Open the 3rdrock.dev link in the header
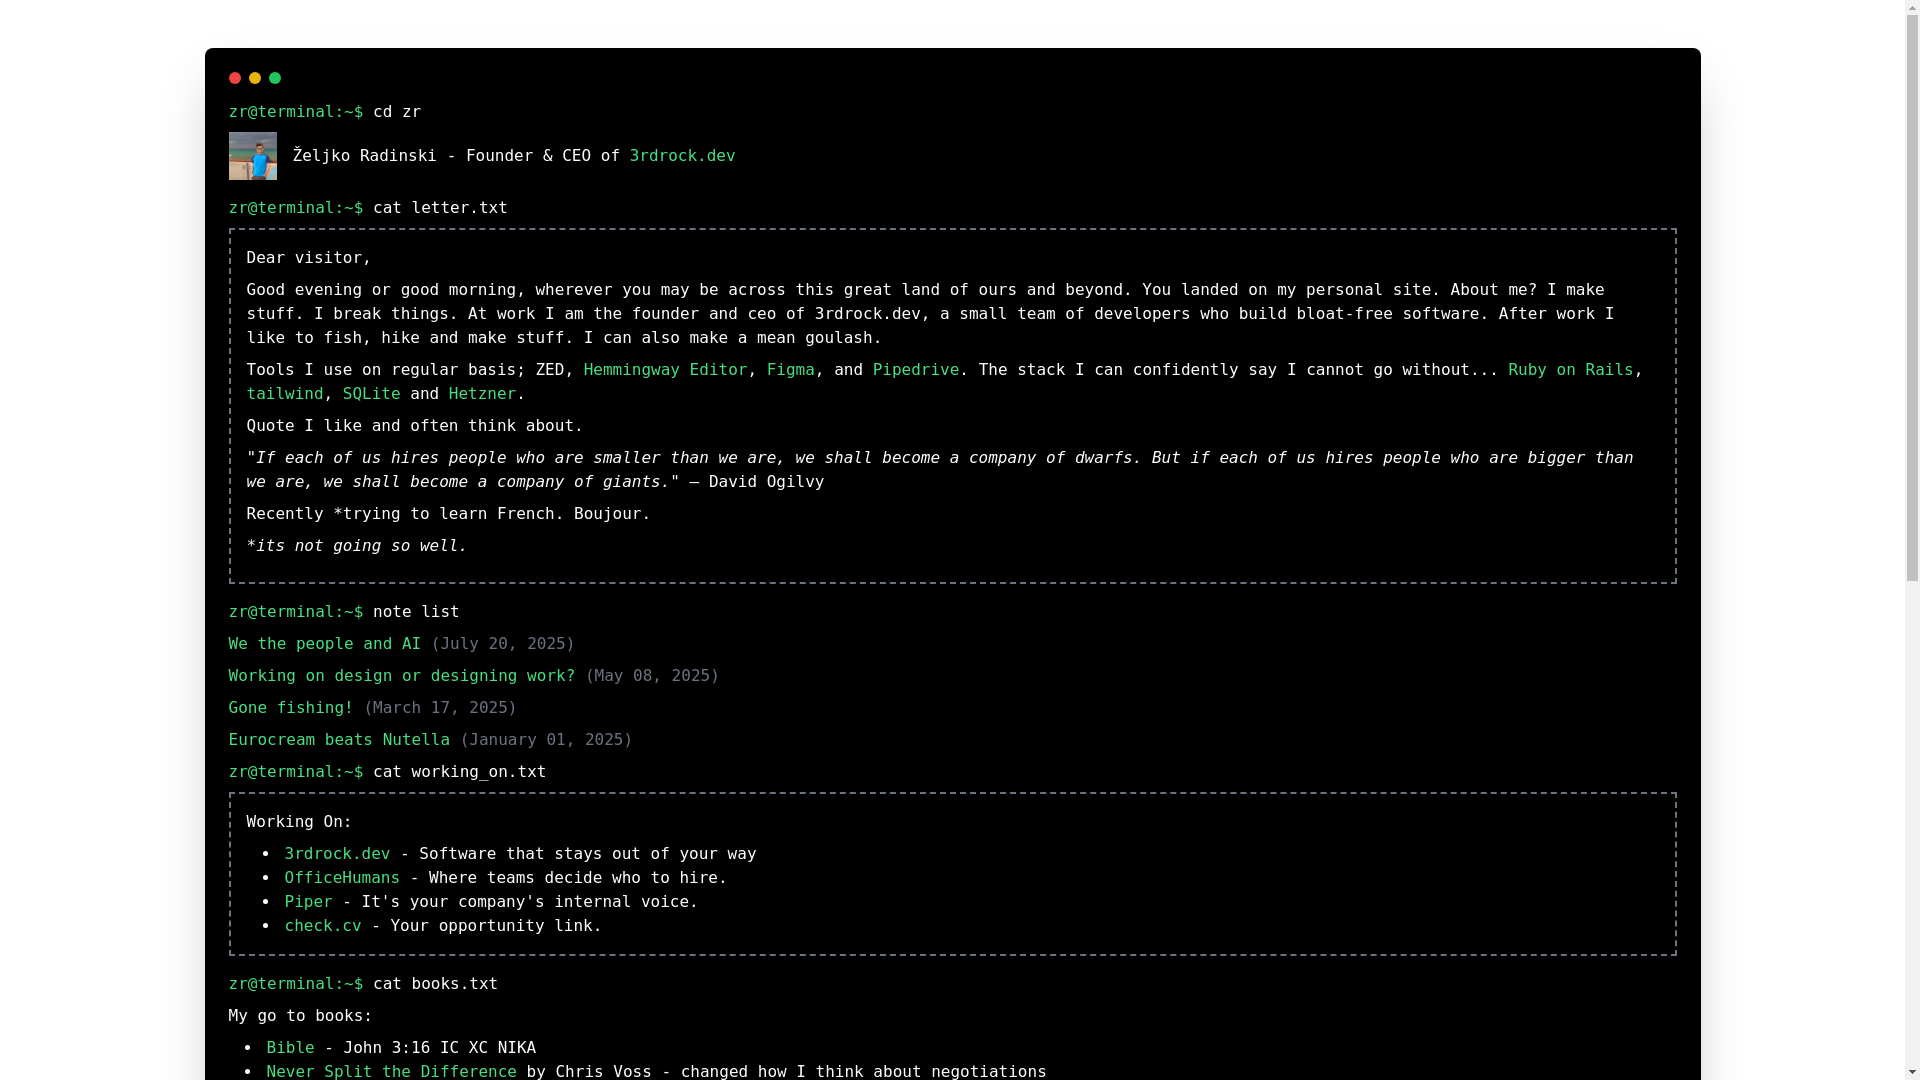 tap(682, 156)
